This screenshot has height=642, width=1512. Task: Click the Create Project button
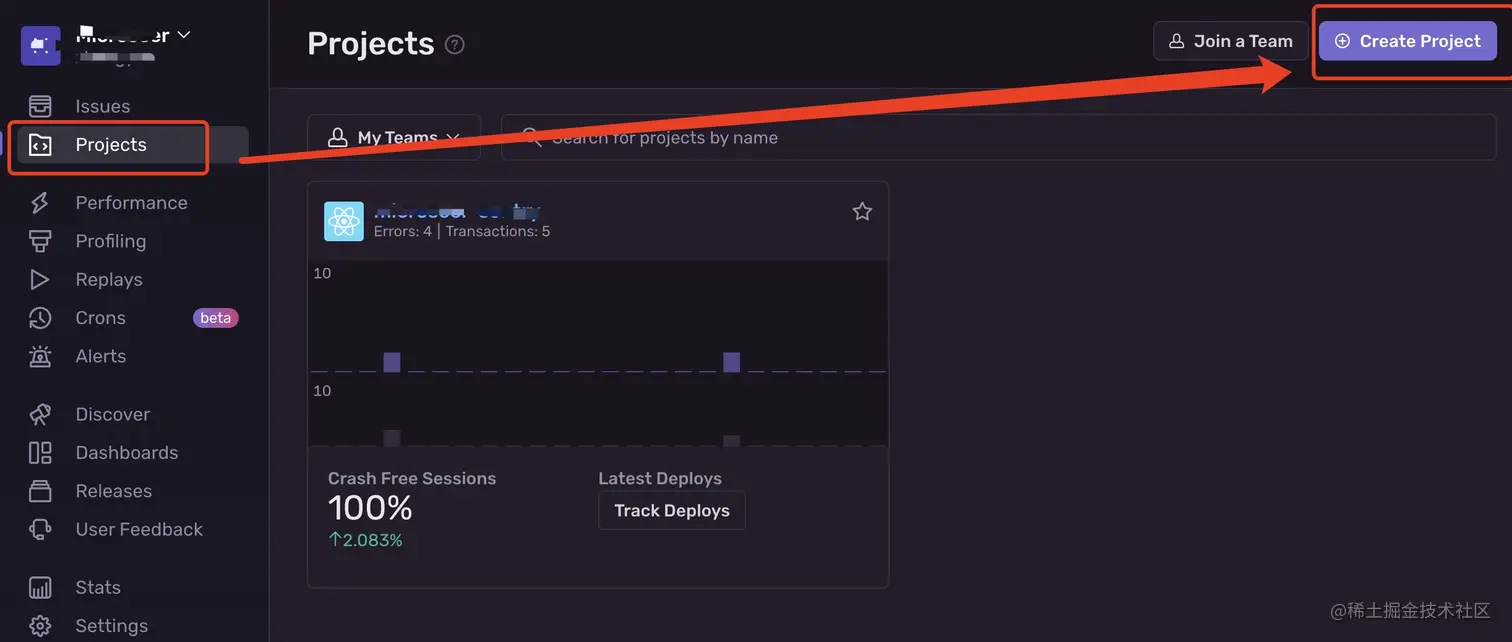[1408, 41]
